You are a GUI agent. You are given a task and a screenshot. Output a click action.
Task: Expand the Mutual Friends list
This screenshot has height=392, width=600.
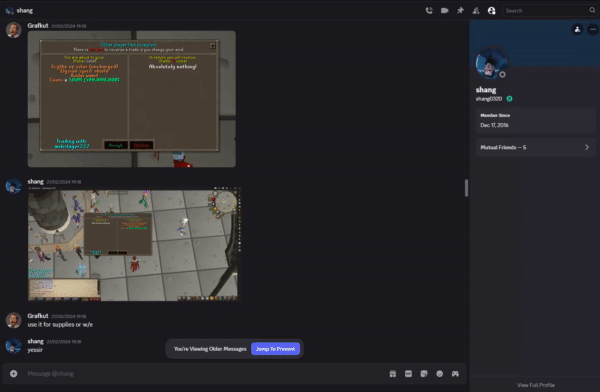(x=535, y=147)
